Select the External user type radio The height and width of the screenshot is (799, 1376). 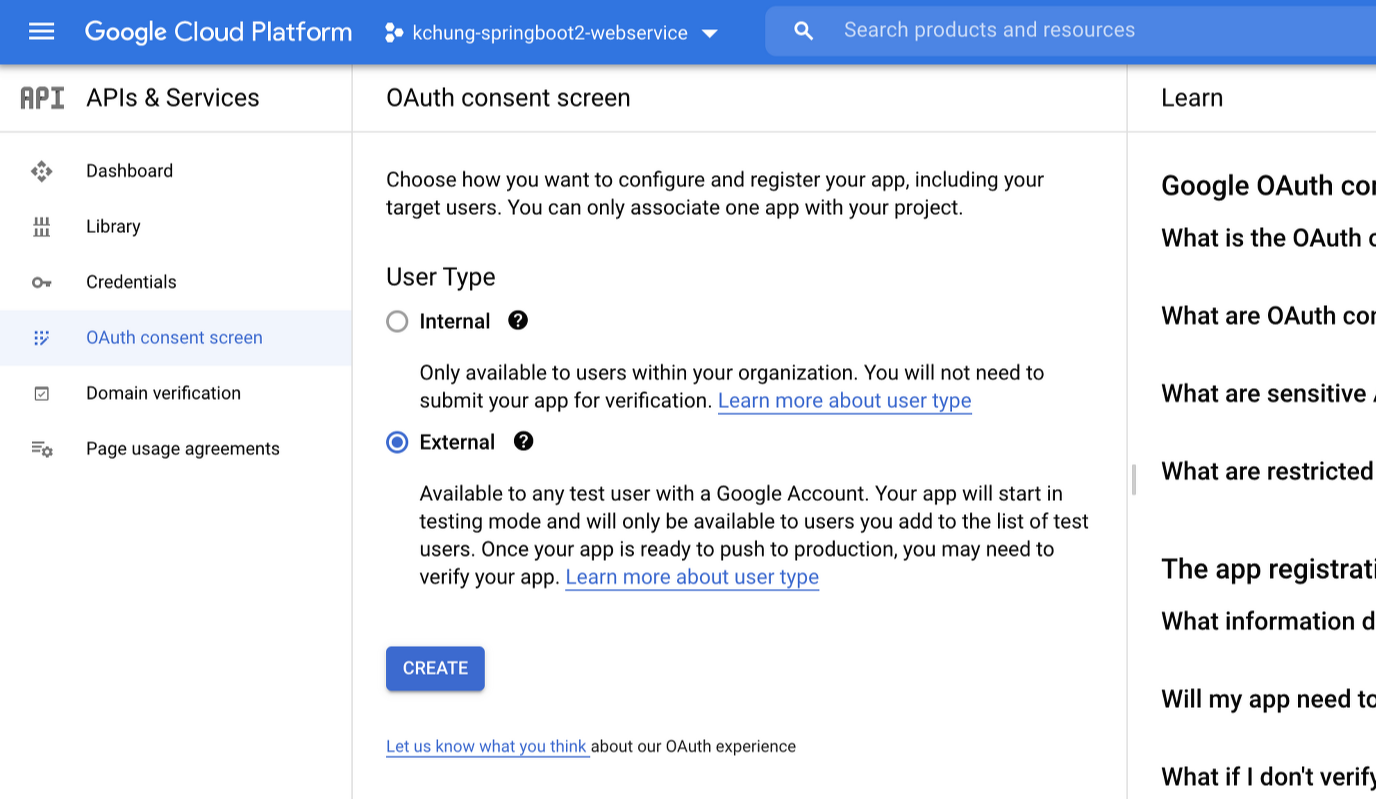[x=397, y=442]
